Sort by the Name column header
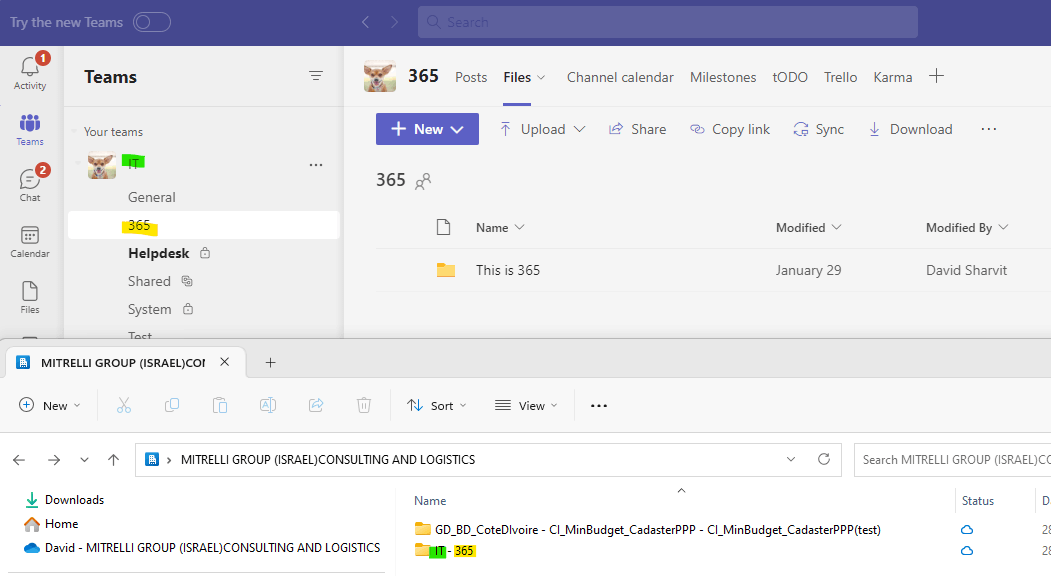The image size is (1051, 576). [499, 227]
